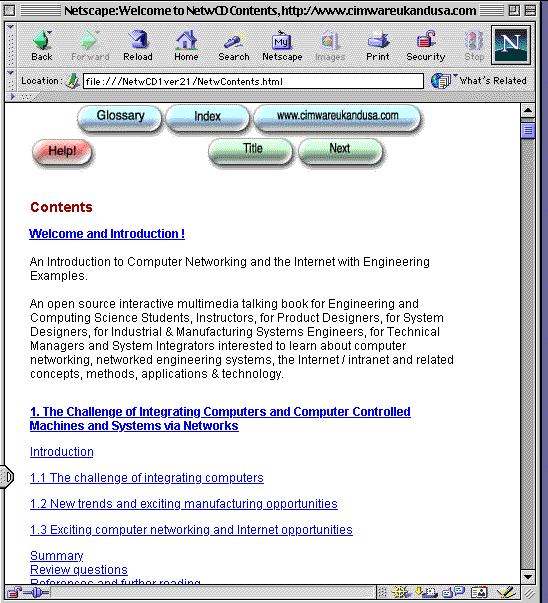Expand the collapsed personal toolbar
The height and width of the screenshot is (603, 548).
tap(13, 97)
